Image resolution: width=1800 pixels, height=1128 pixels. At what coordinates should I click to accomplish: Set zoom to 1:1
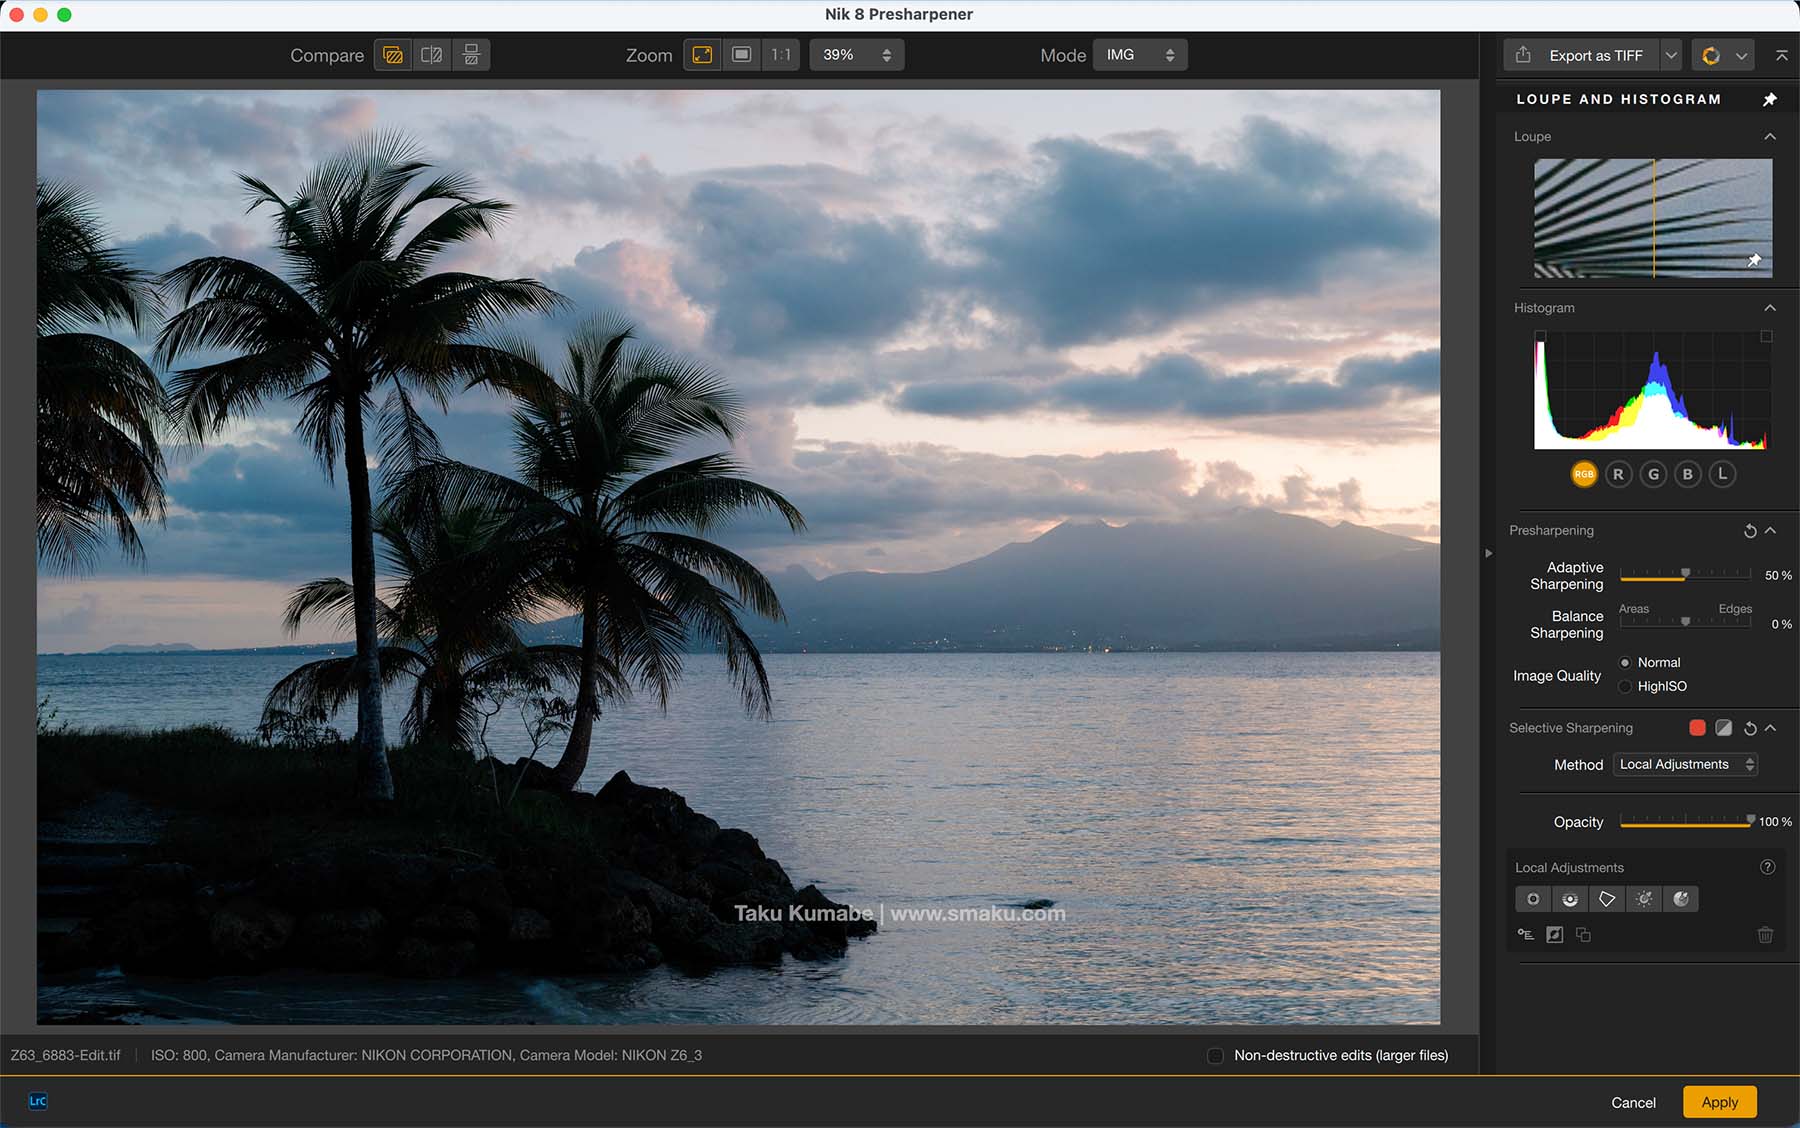[781, 55]
